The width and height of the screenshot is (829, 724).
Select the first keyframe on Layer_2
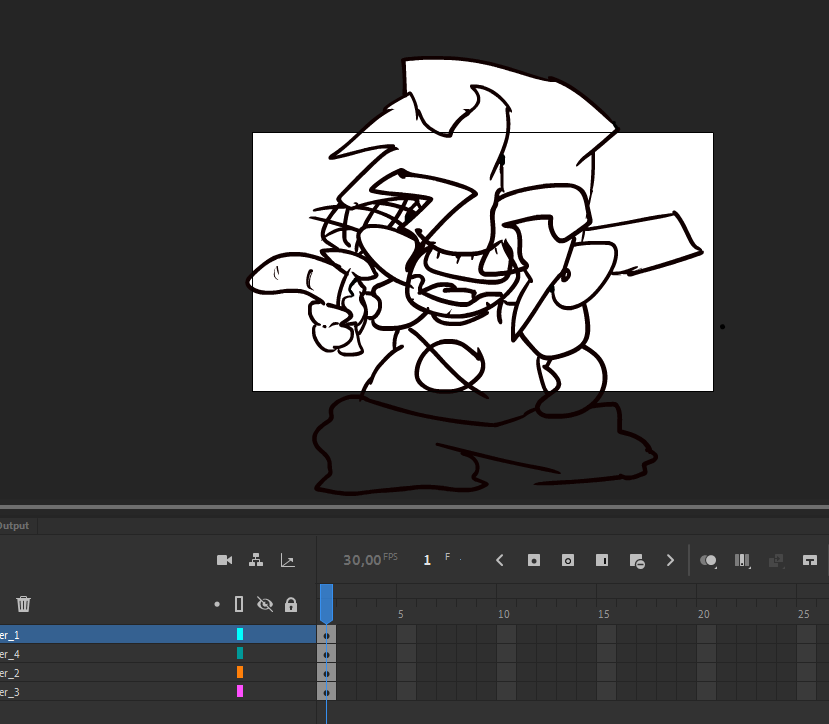[x=326, y=673]
